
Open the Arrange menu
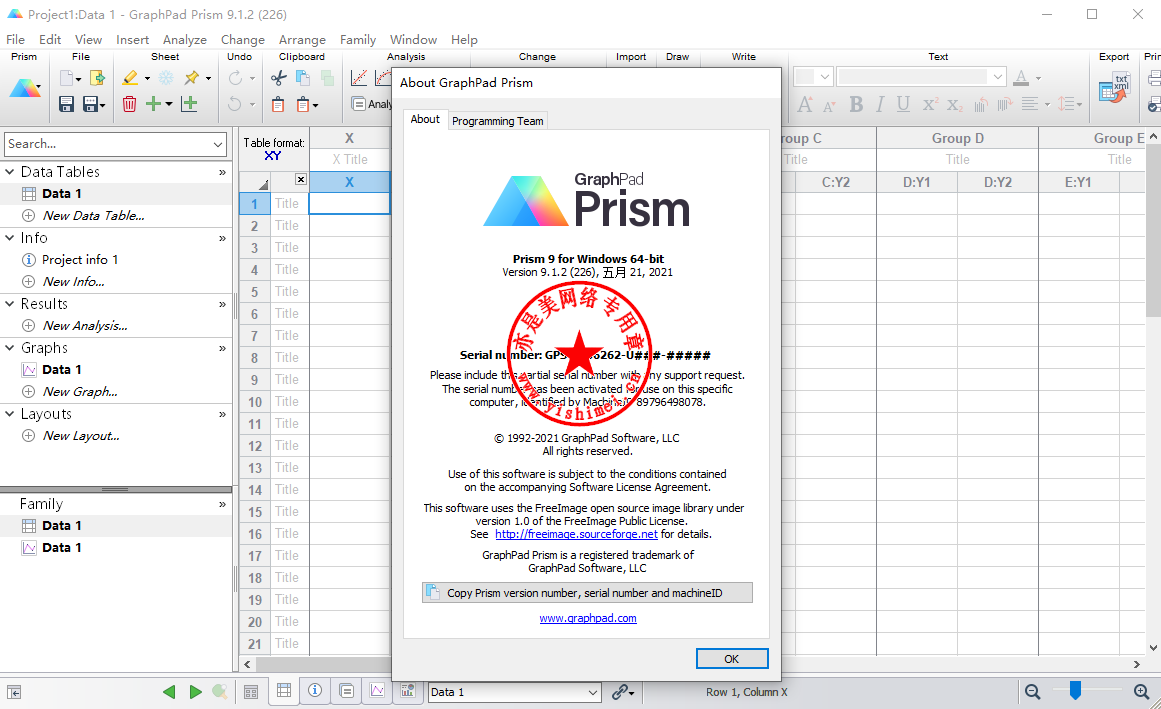click(x=302, y=39)
